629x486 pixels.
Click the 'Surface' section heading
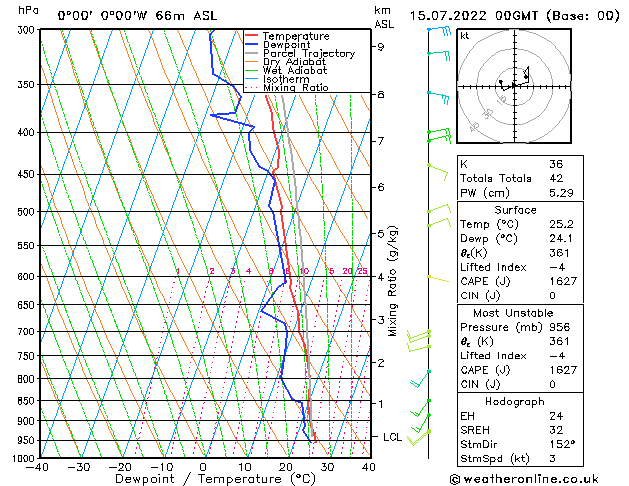(515, 210)
